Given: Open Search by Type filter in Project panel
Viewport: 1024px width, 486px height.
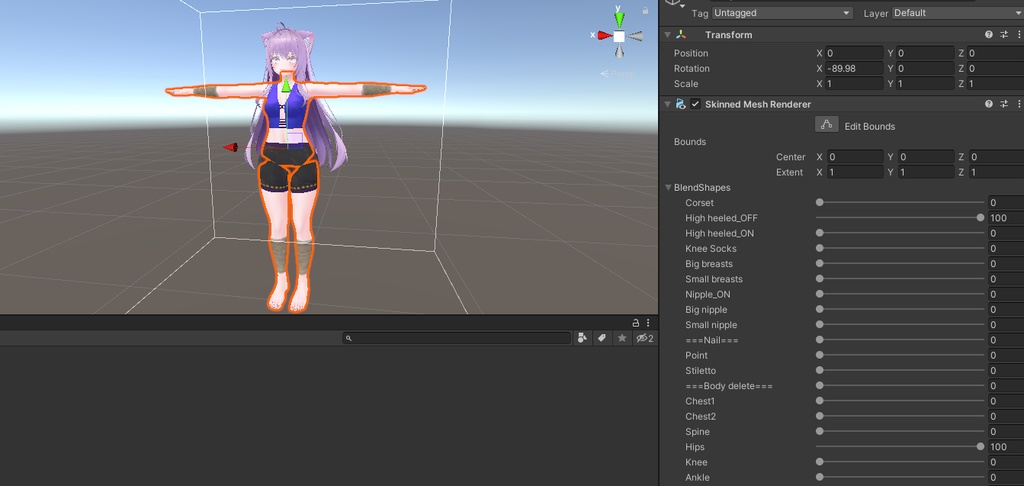Looking at the screenshot, I should pyautogui.click(x=581, y=338).
